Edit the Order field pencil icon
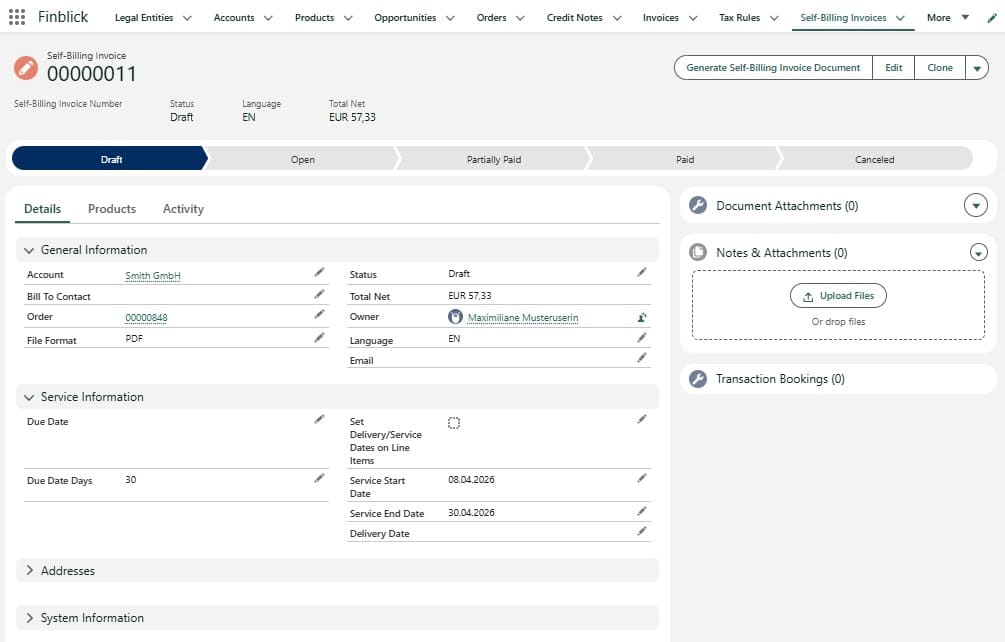 (319, 315)
